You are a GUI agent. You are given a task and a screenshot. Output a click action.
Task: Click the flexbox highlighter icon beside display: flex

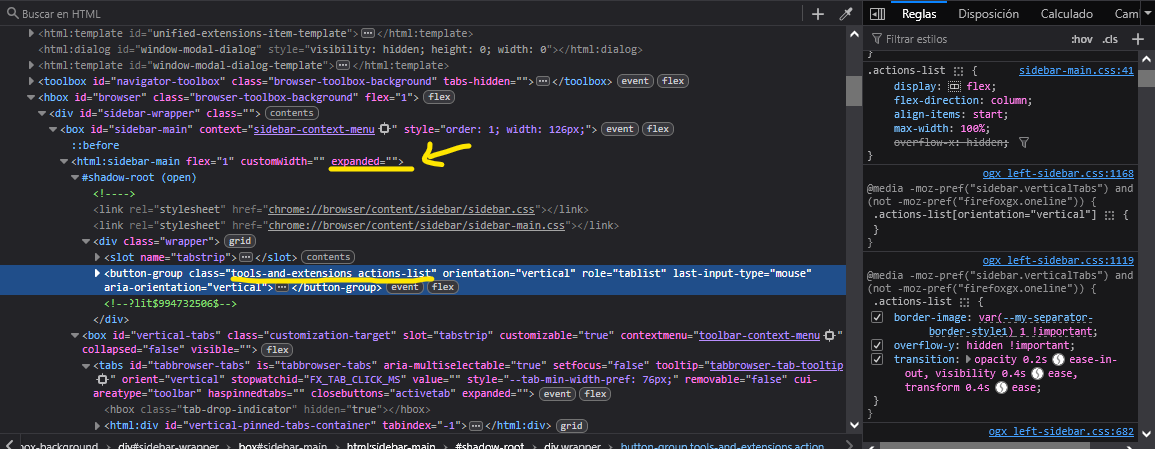pos(954,86)
